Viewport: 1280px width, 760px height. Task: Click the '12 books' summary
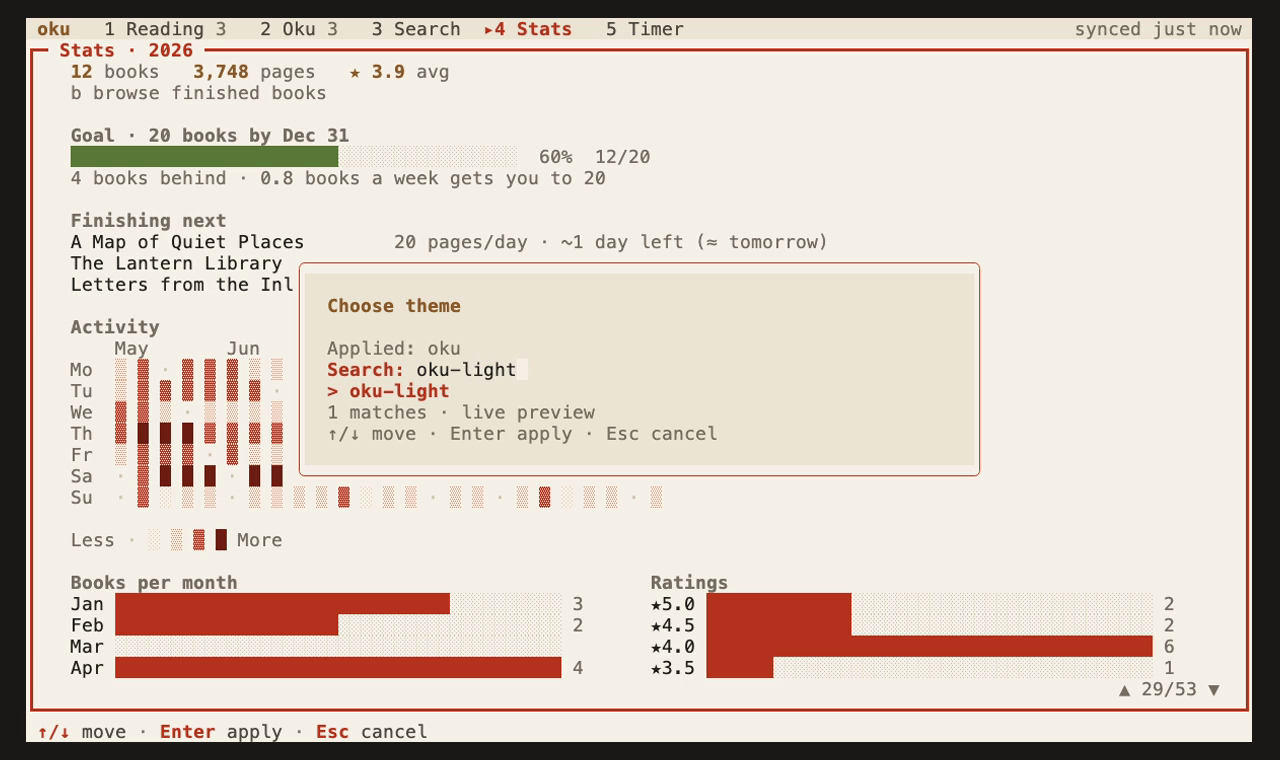coord(115,72)
